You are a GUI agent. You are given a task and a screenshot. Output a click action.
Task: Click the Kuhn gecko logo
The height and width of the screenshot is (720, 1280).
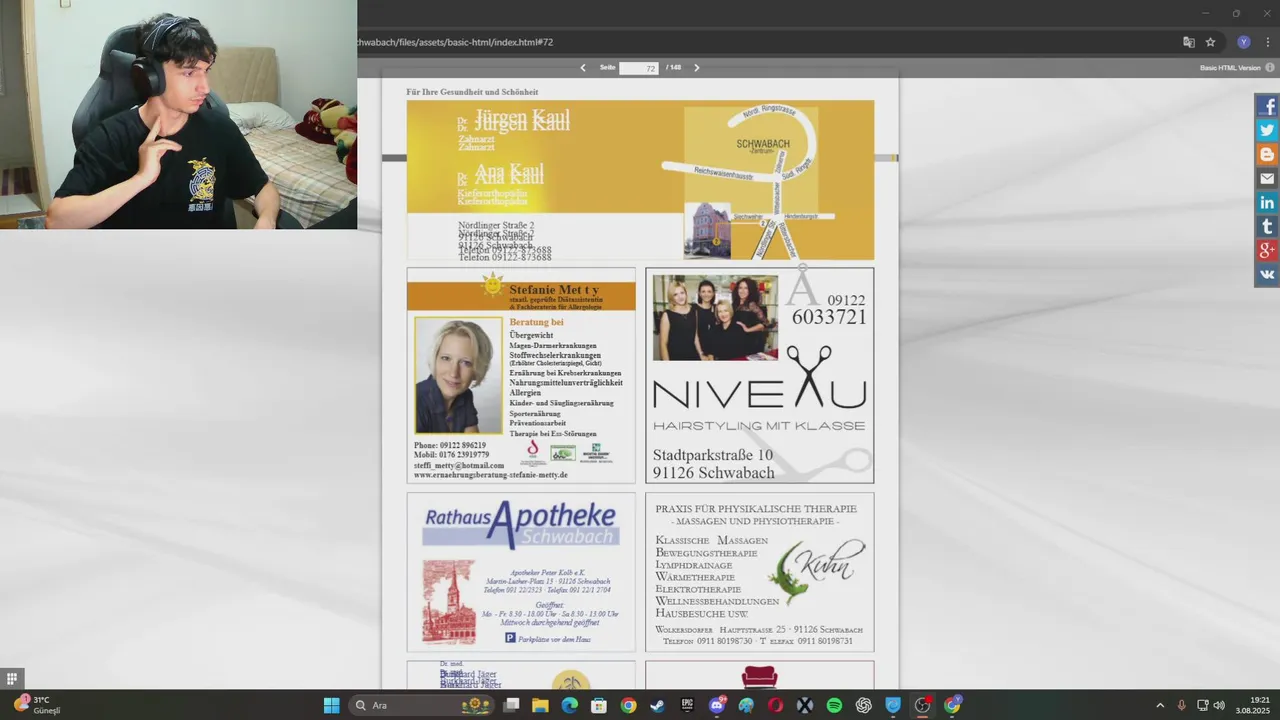(x=816, y=571)
